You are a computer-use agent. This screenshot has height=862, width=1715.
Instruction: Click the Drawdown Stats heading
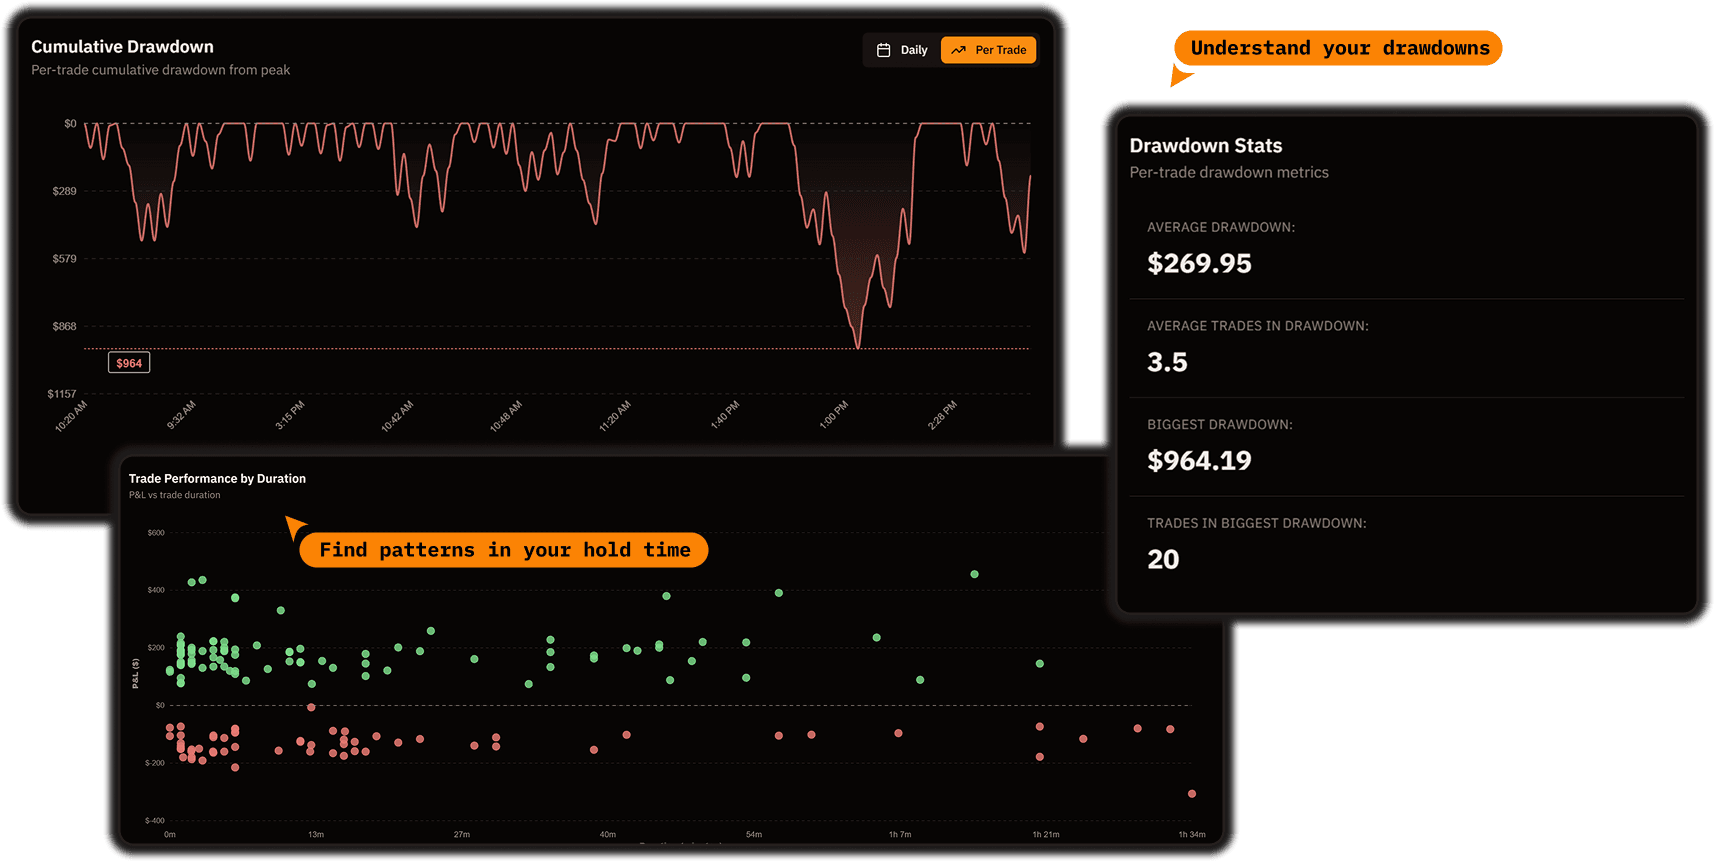point(1206,146)
